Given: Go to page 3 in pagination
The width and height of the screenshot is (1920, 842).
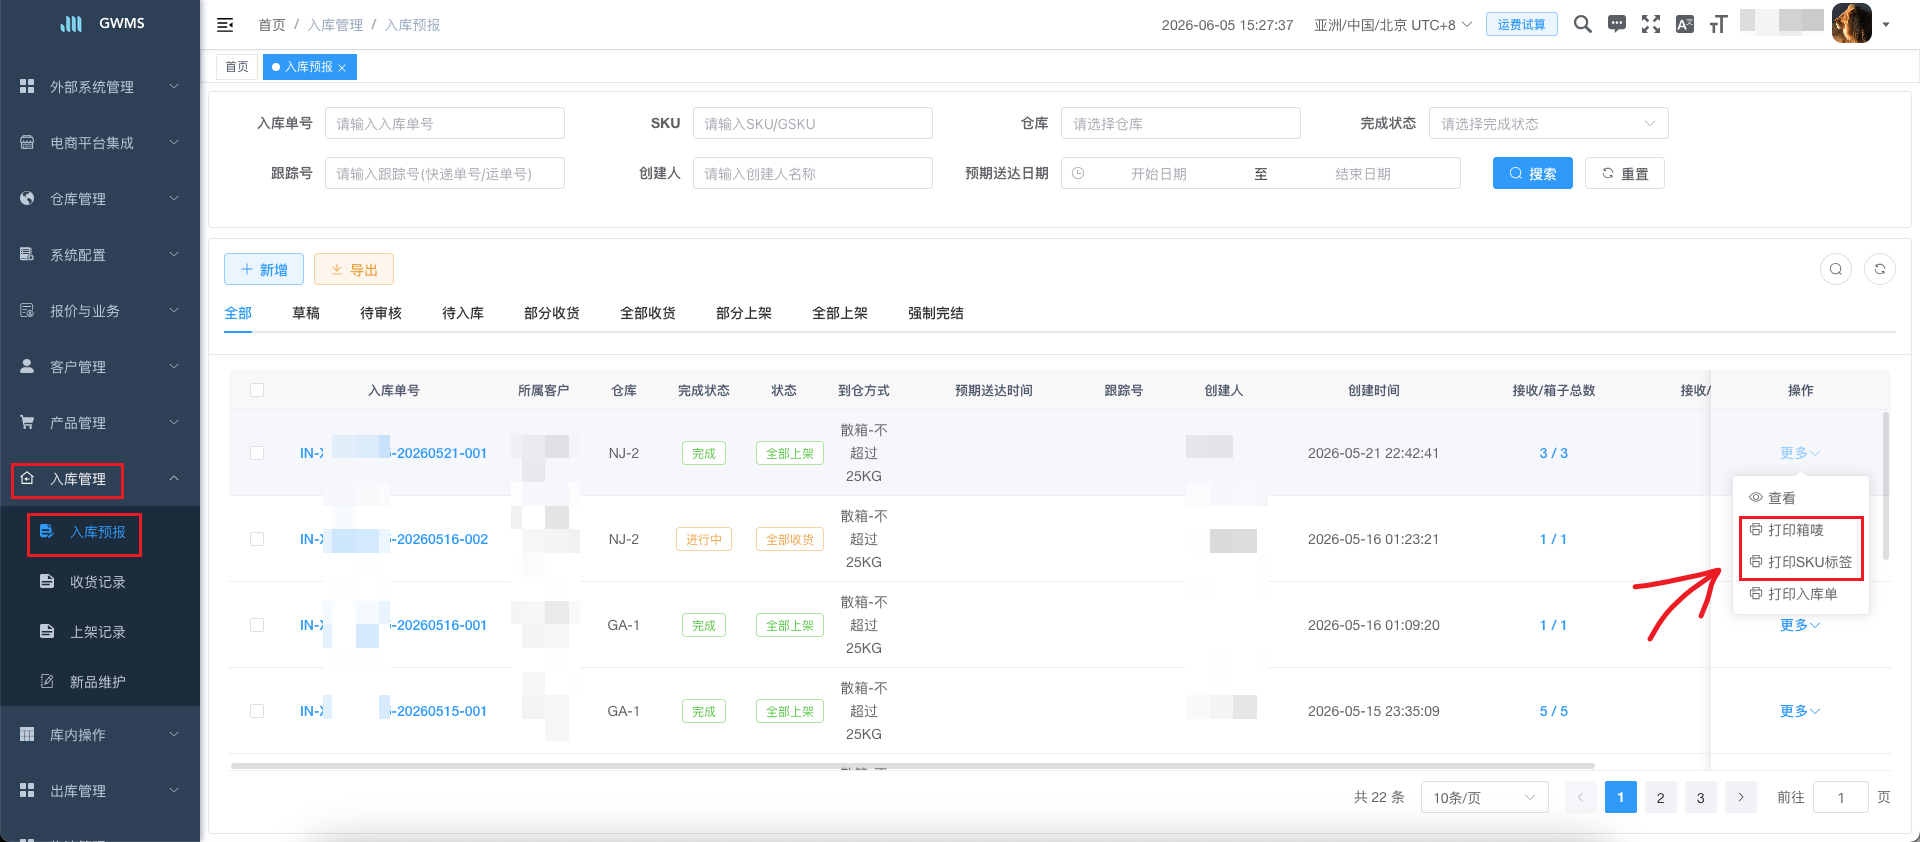Looking at the screenshot, I should [x=1700, y=797].
